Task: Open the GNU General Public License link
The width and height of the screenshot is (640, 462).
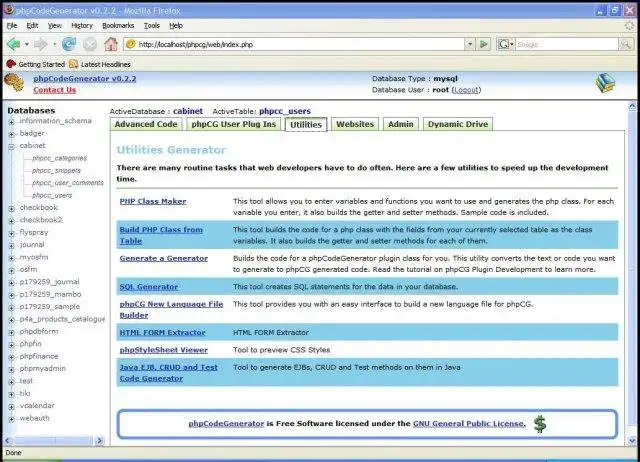Action: click(469, 424)
